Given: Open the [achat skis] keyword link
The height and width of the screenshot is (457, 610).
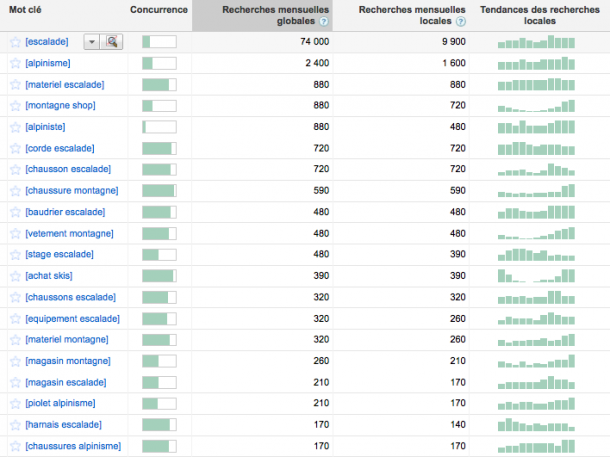Looking at the screenshot, I should pyautogui.click(x=49, y=276).
